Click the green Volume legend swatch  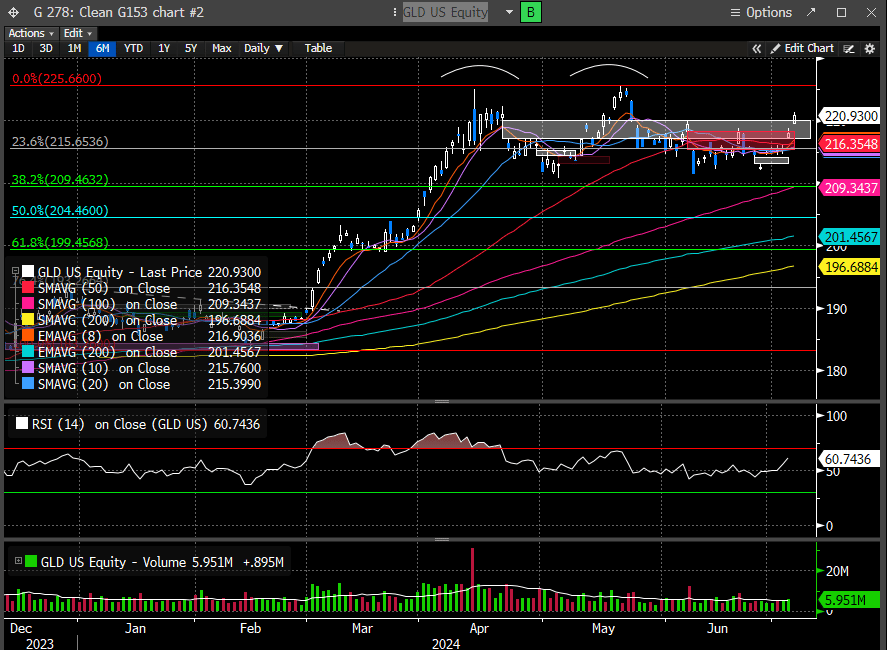(x=31, y=561)
